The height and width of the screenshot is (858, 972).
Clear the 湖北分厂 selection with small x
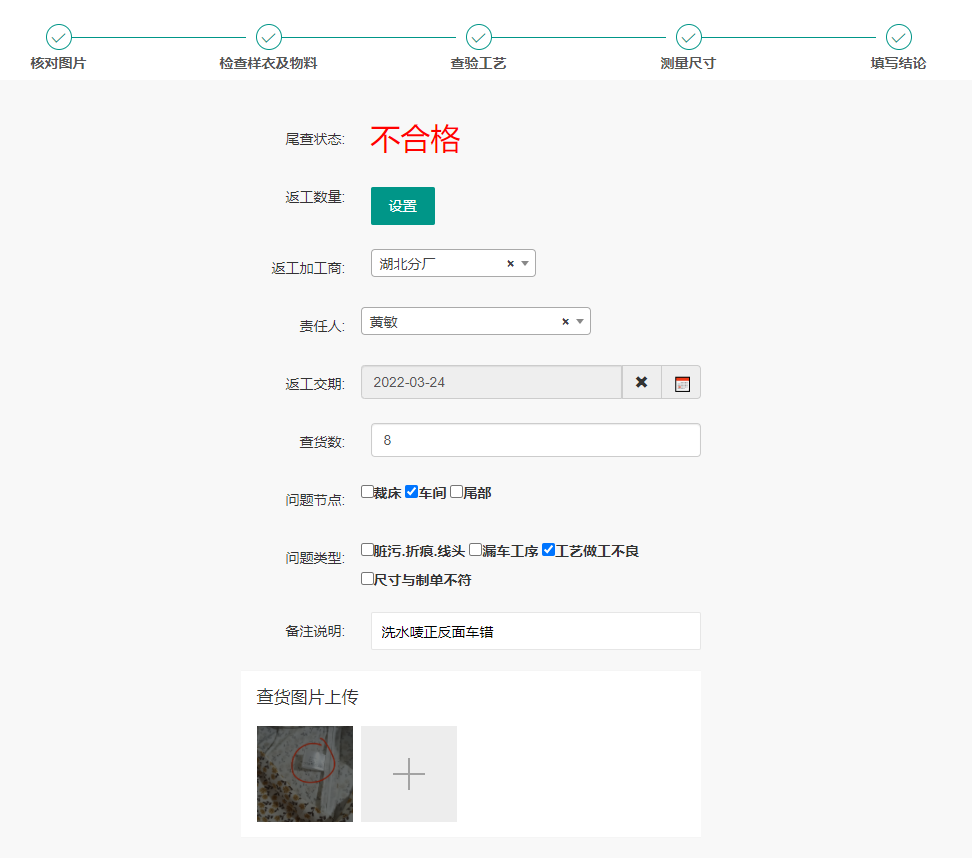coord(510,264)
